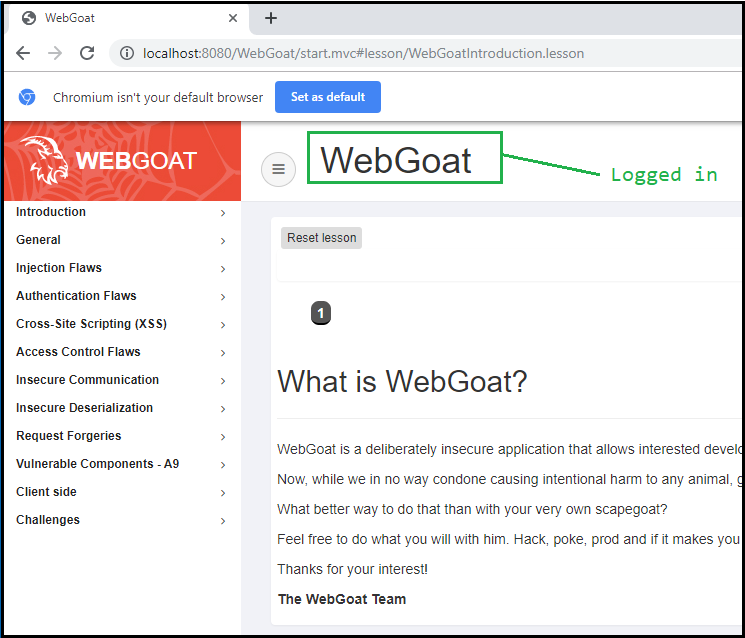The image size is (745, 638).
Task: Go back using browser back arrow
Action: click(x=24, y=53)
